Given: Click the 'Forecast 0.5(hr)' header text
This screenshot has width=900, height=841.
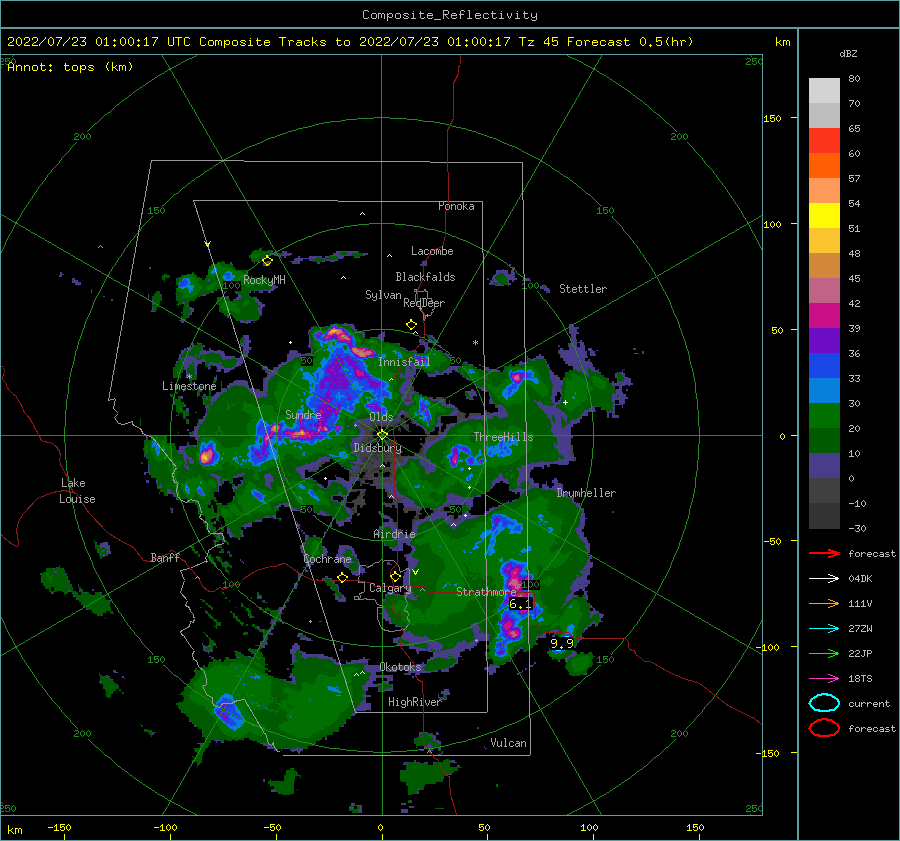Looking at the screenshot, I should tap(630, 42).
